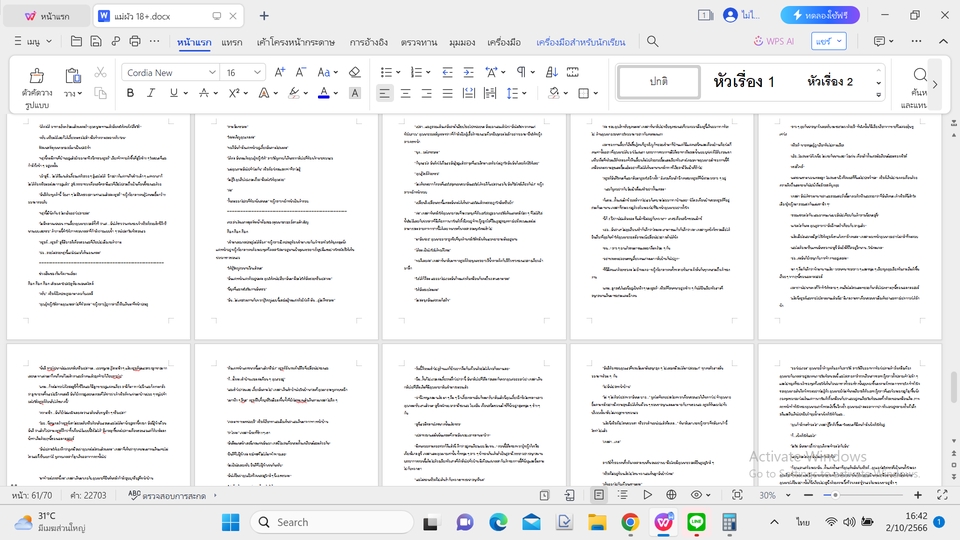
Task: Open the แทรก ribbon tab
Action: [231, 42]
